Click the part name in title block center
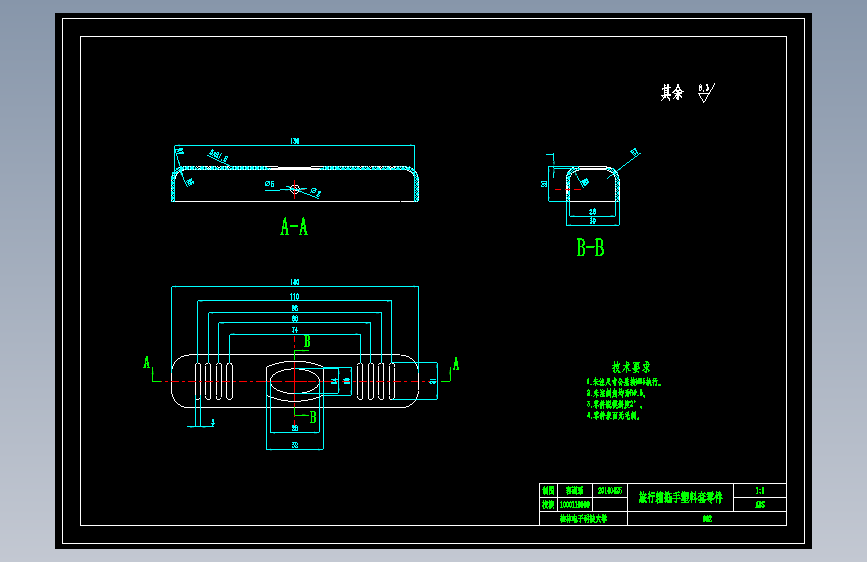Viewport: 867px width, 562px height. click(681, 497)
